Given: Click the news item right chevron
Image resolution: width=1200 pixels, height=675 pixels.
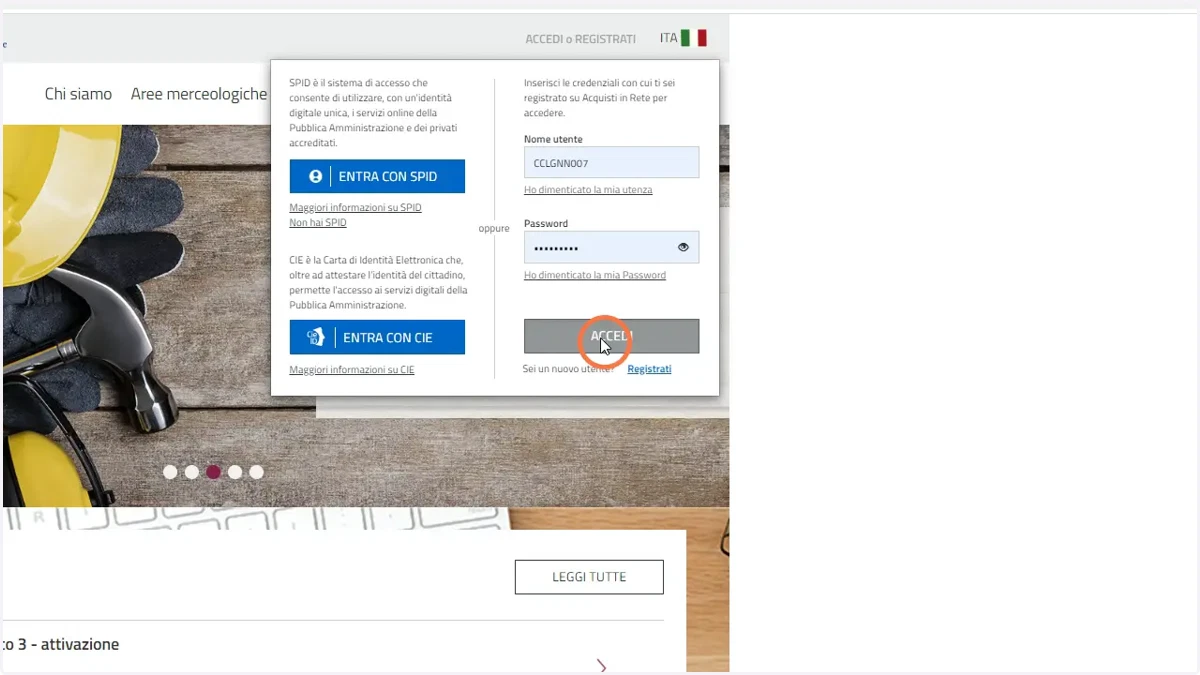Looking at the screenshot, I should point(601,665).
